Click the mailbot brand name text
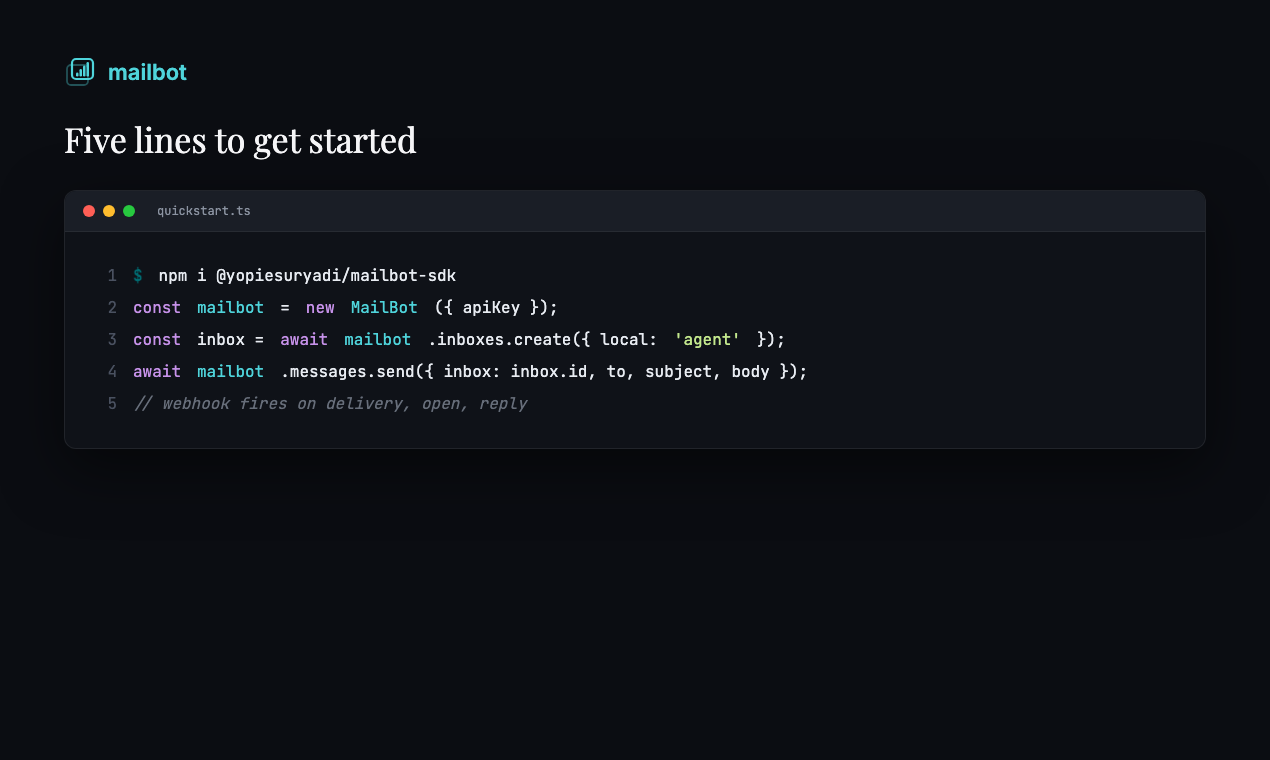Screen dimensions: 1270x760 (147, 72)
